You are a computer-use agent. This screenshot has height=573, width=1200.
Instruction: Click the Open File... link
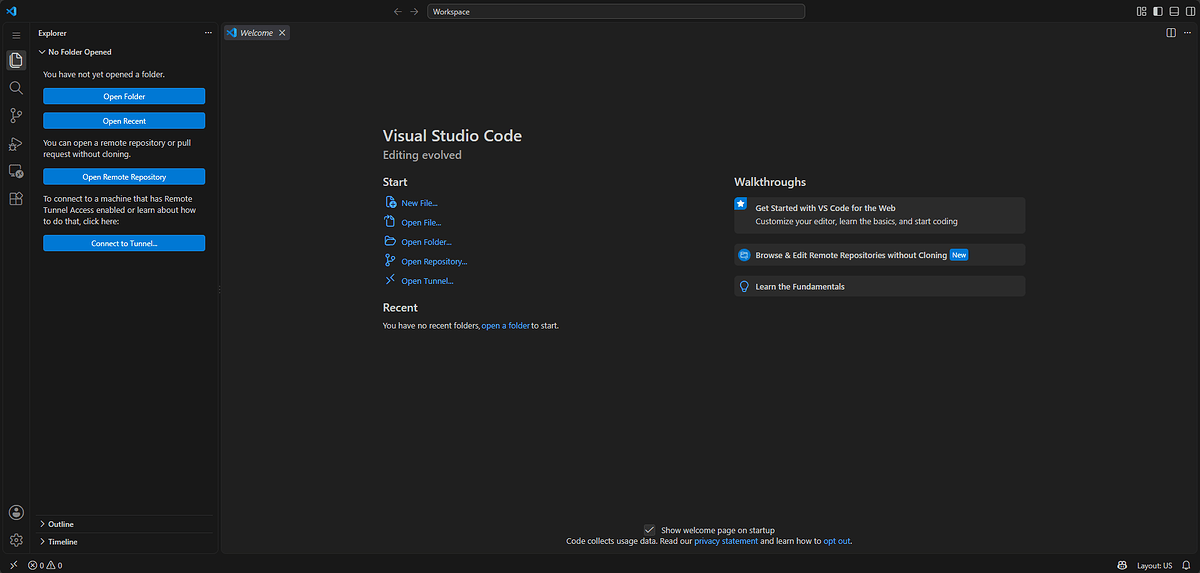pos(421,223)
